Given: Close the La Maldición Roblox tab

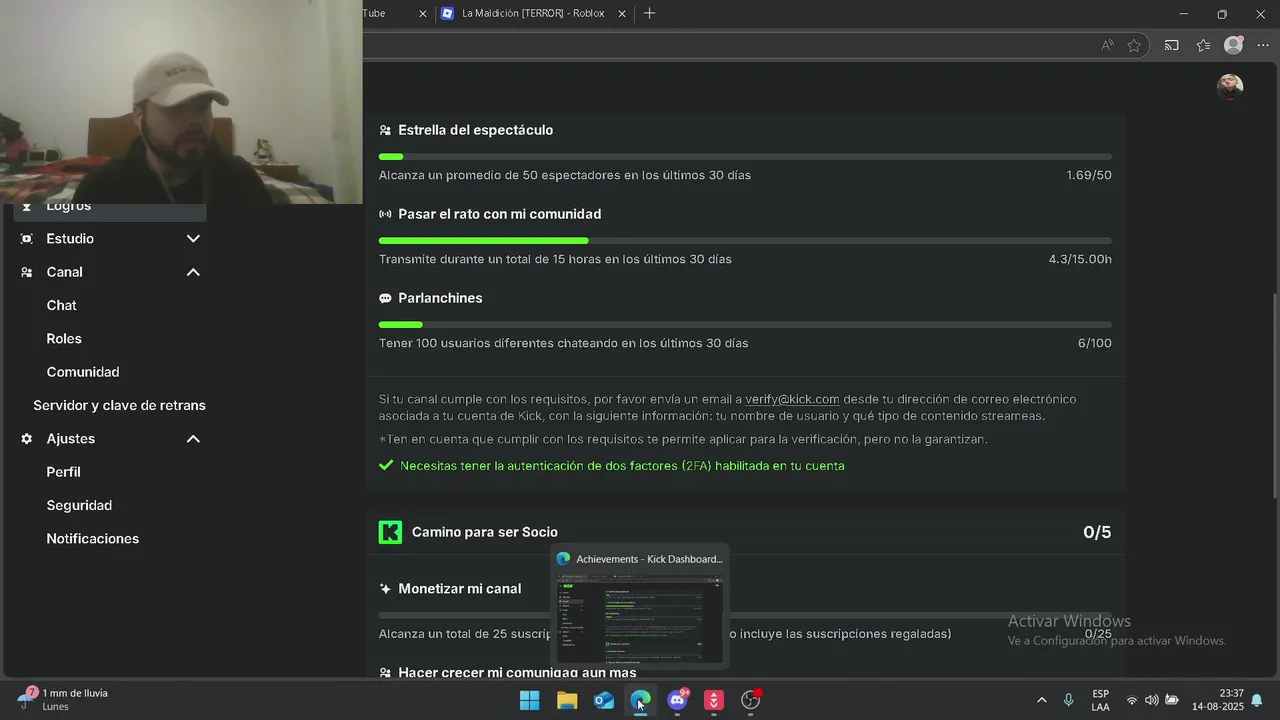Looking at the screenshot, I should click(622, 14).
